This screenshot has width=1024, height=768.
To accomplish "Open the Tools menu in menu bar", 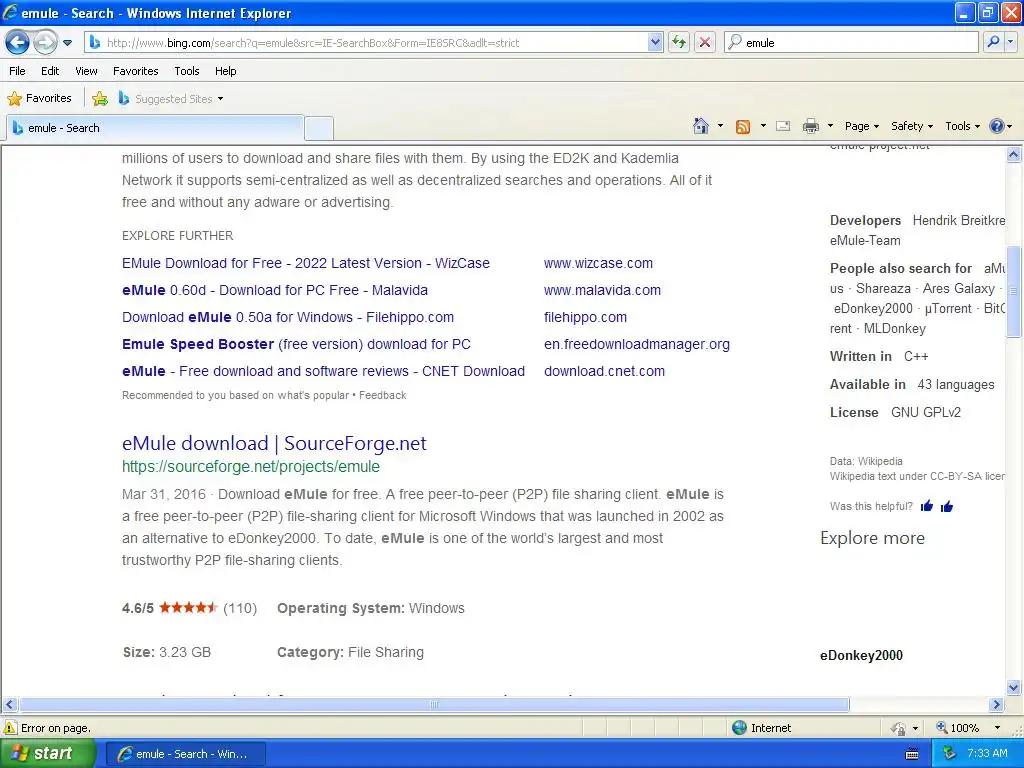I will 187,71.
